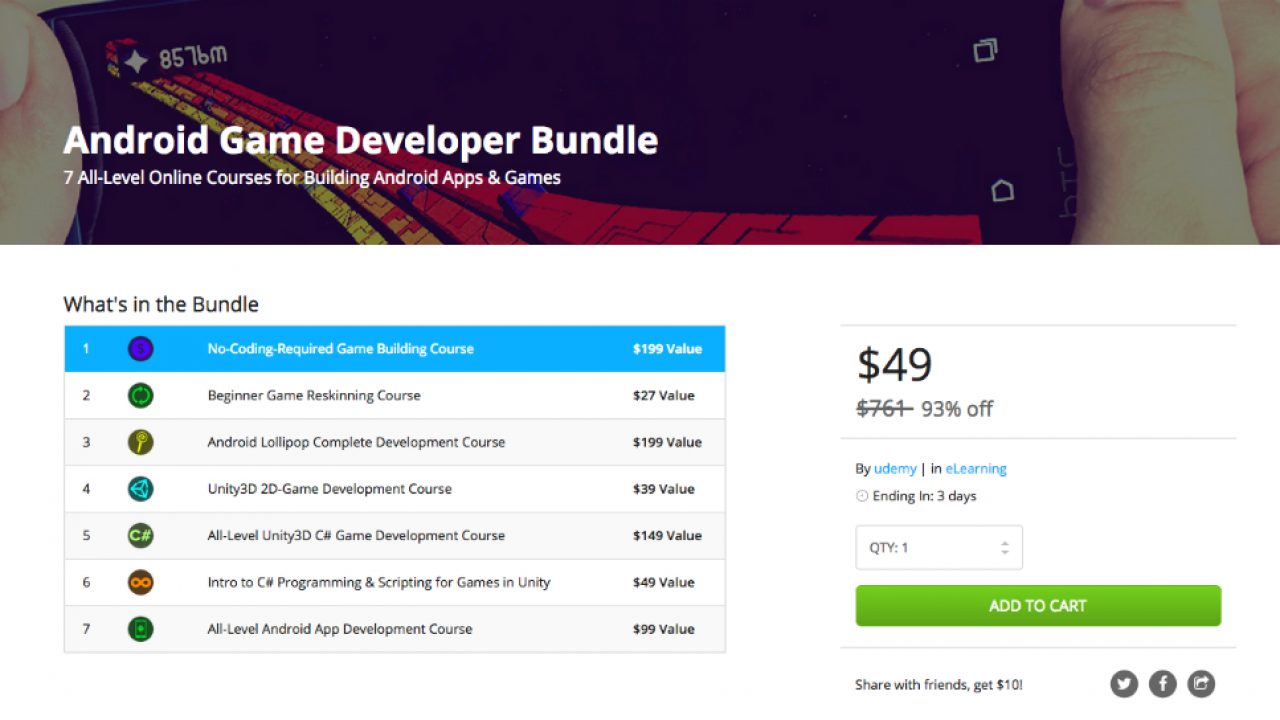Click the round share arrow icon

click(x=1201, y=684)
